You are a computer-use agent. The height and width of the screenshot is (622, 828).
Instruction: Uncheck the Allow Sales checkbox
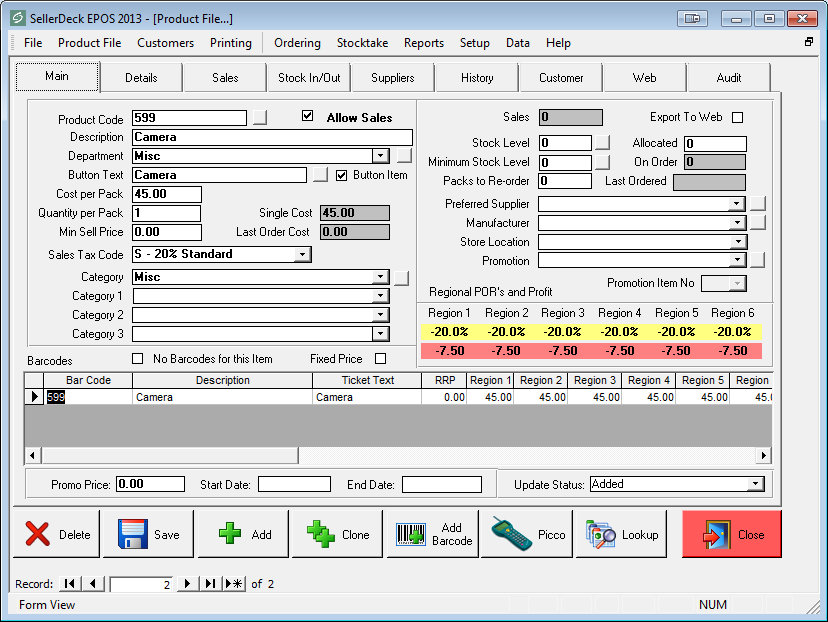[x=308, y=117]
